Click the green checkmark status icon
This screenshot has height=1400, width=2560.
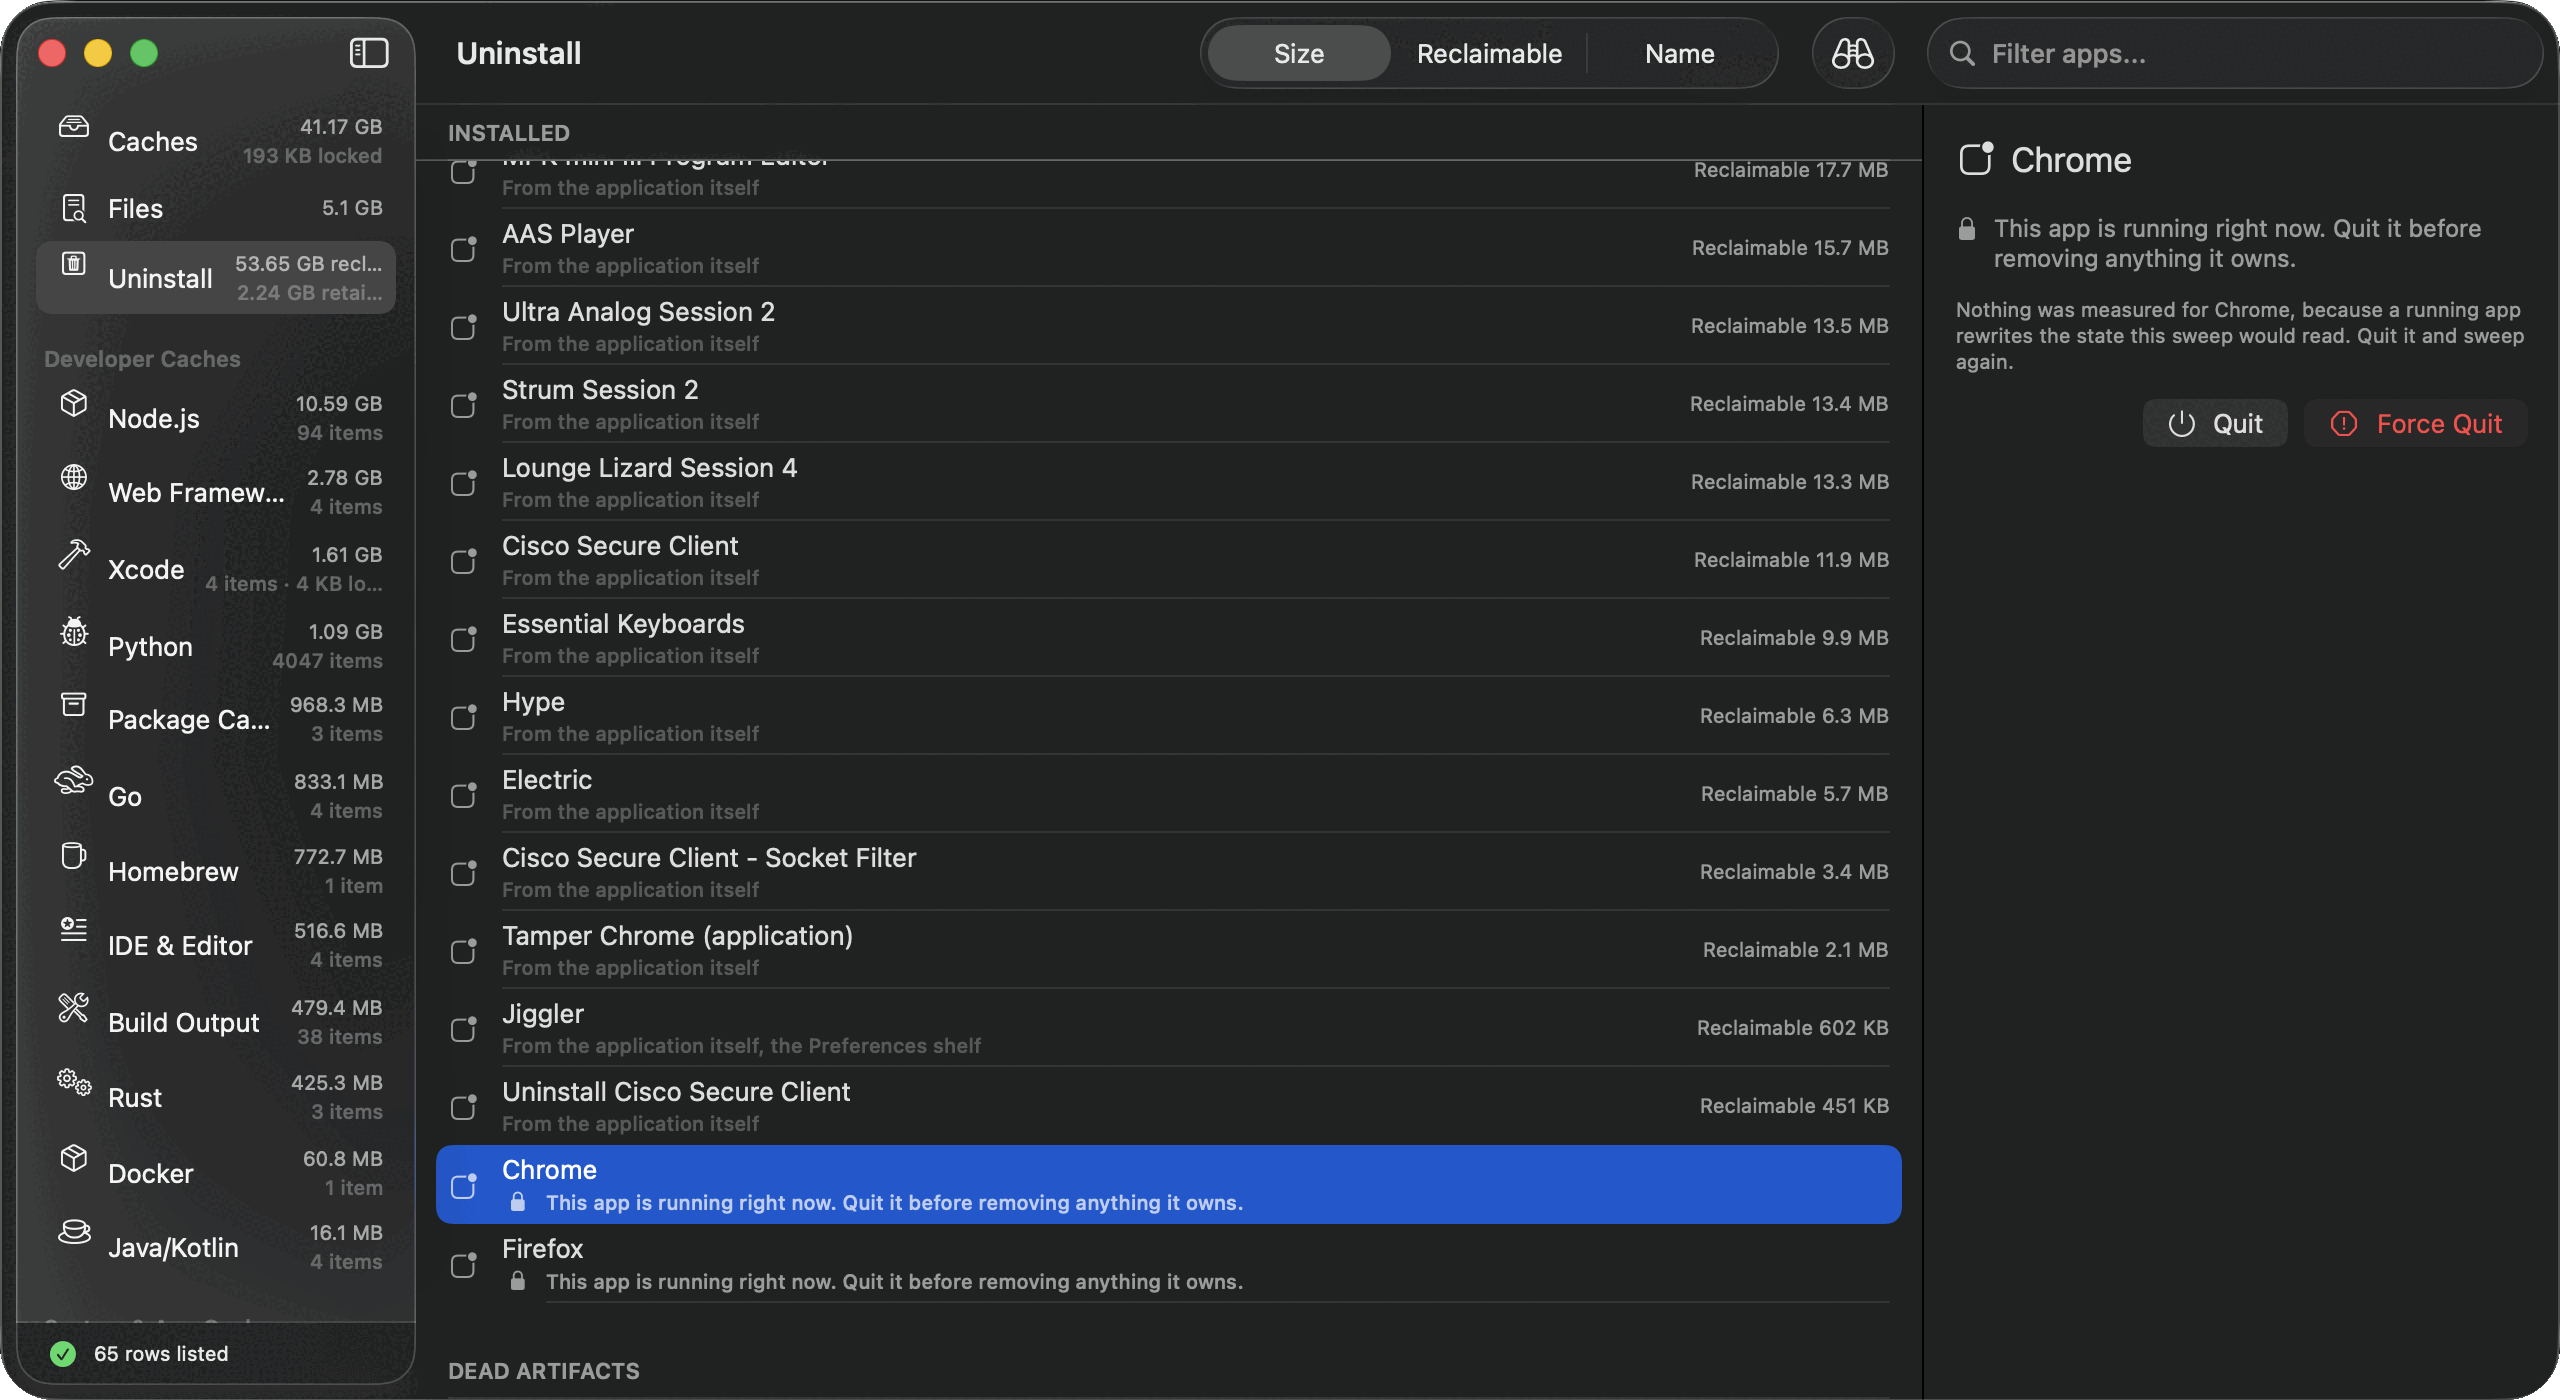coord(63,1353)
